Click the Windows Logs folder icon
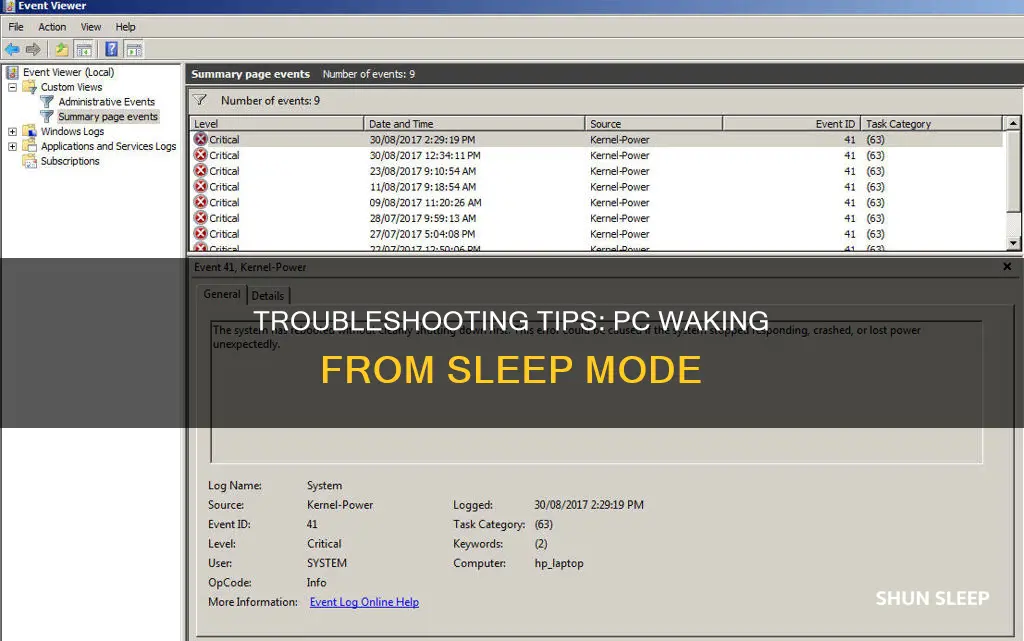Screen dimensions: 1024x641 pos(29,131)
